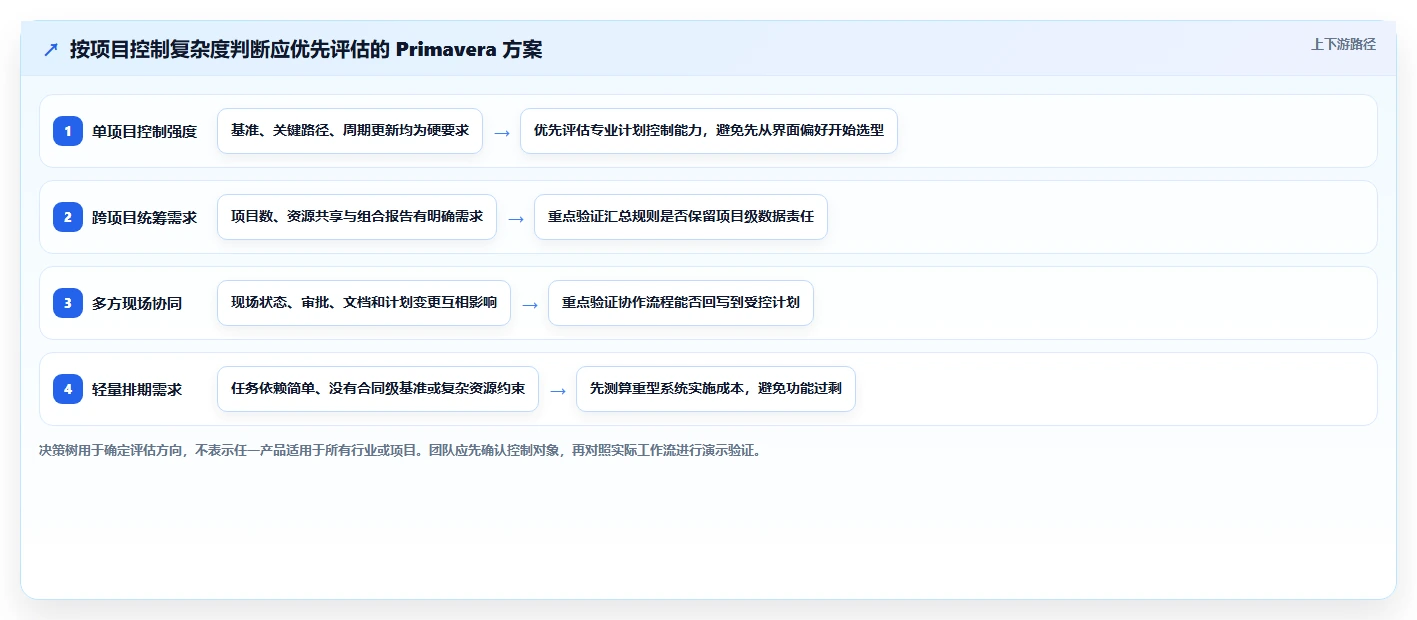Click the number 3 step badge

[68, 303]
